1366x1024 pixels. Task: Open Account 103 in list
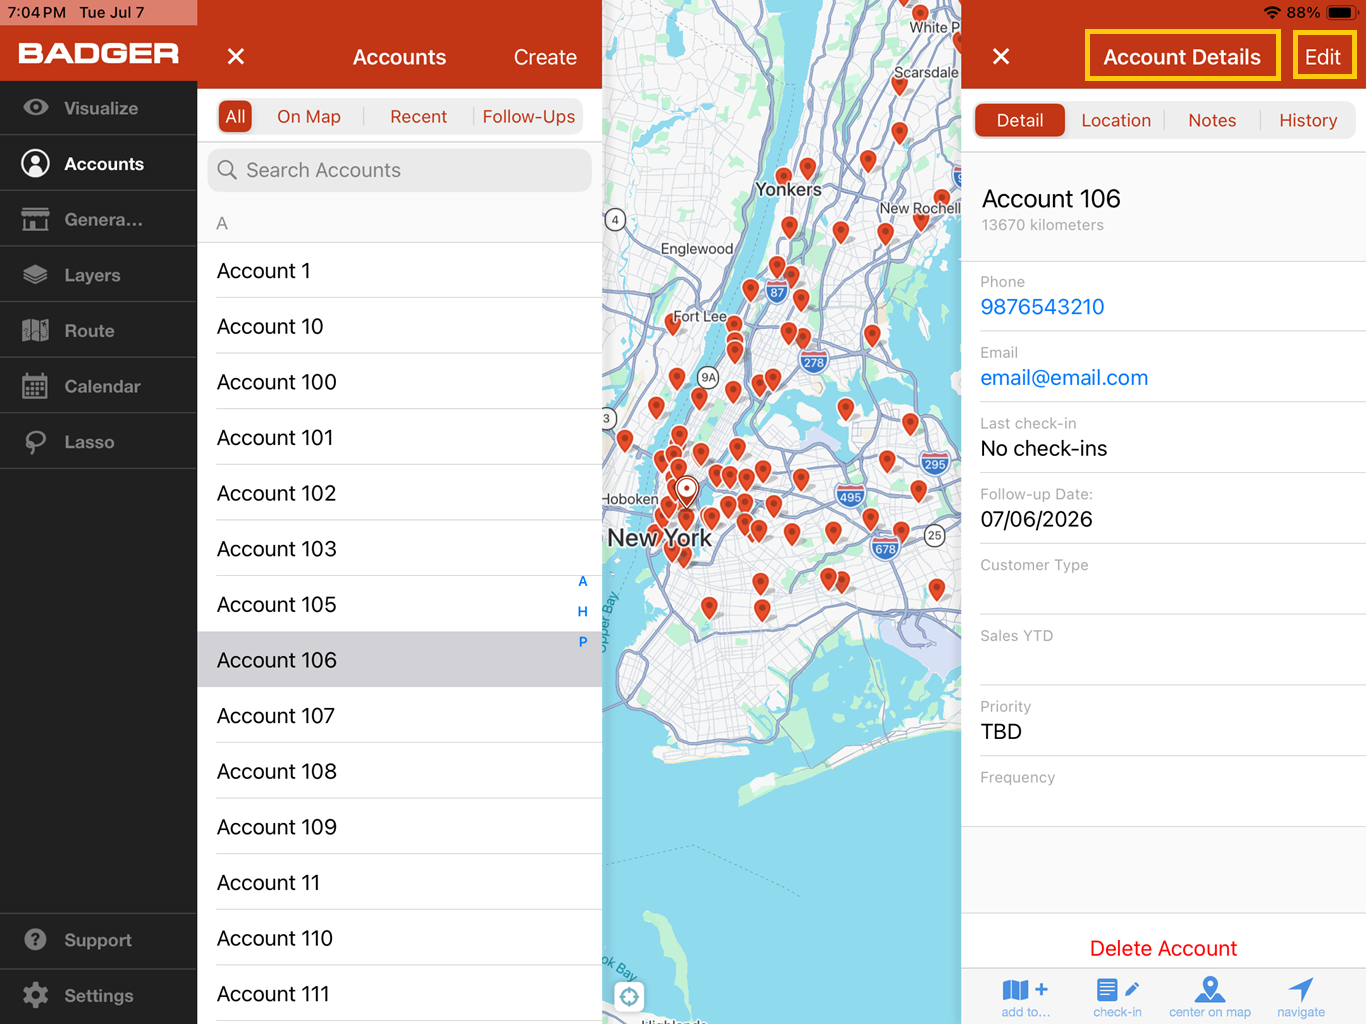pyautogui.click(x=400, y=549)
